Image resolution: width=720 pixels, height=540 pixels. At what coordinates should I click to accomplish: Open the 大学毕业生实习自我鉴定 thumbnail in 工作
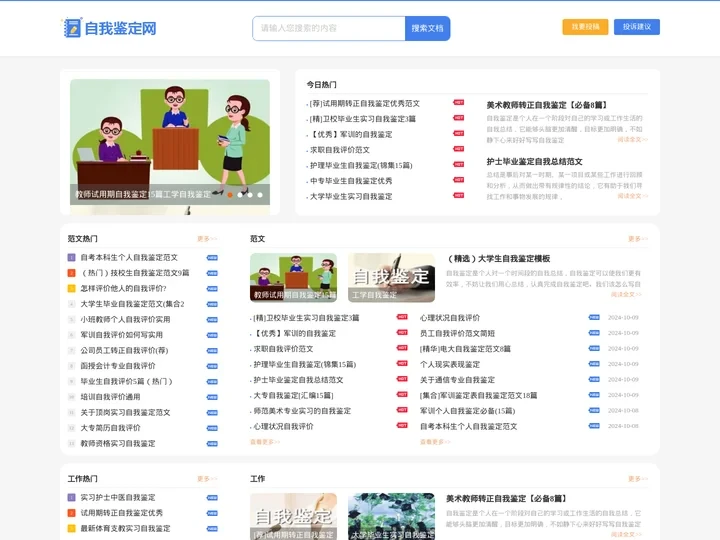click(x=391, y=516)
